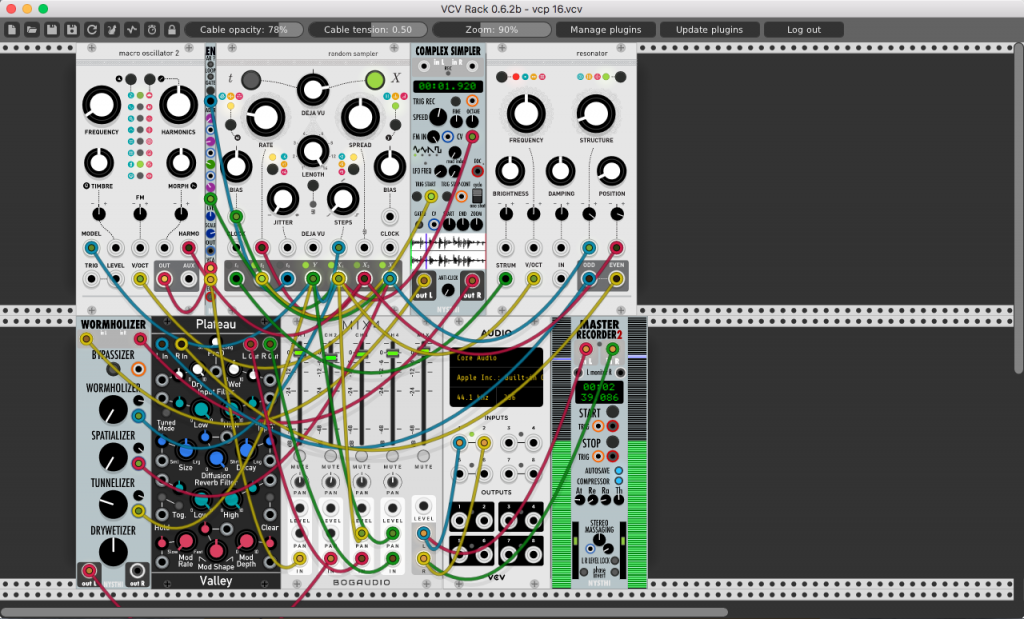Click the Resonator BRIGHTNESS knob

click(x=510, y=171)
